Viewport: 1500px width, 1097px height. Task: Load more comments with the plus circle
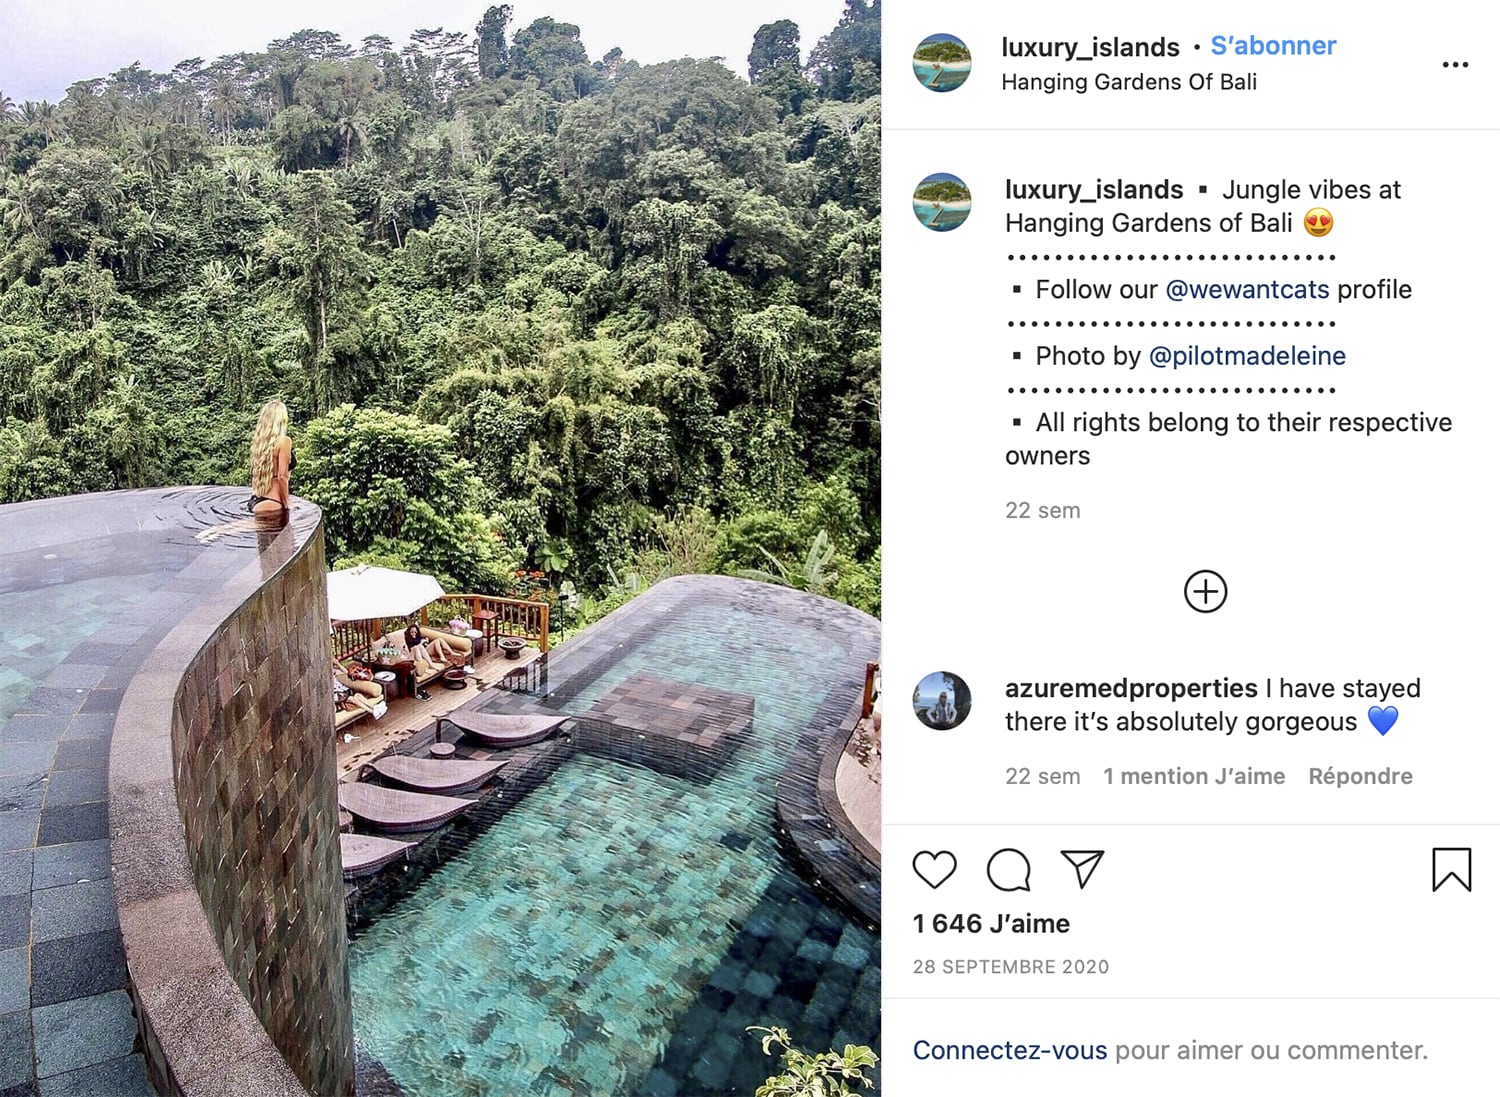(x=1205, y=592)
